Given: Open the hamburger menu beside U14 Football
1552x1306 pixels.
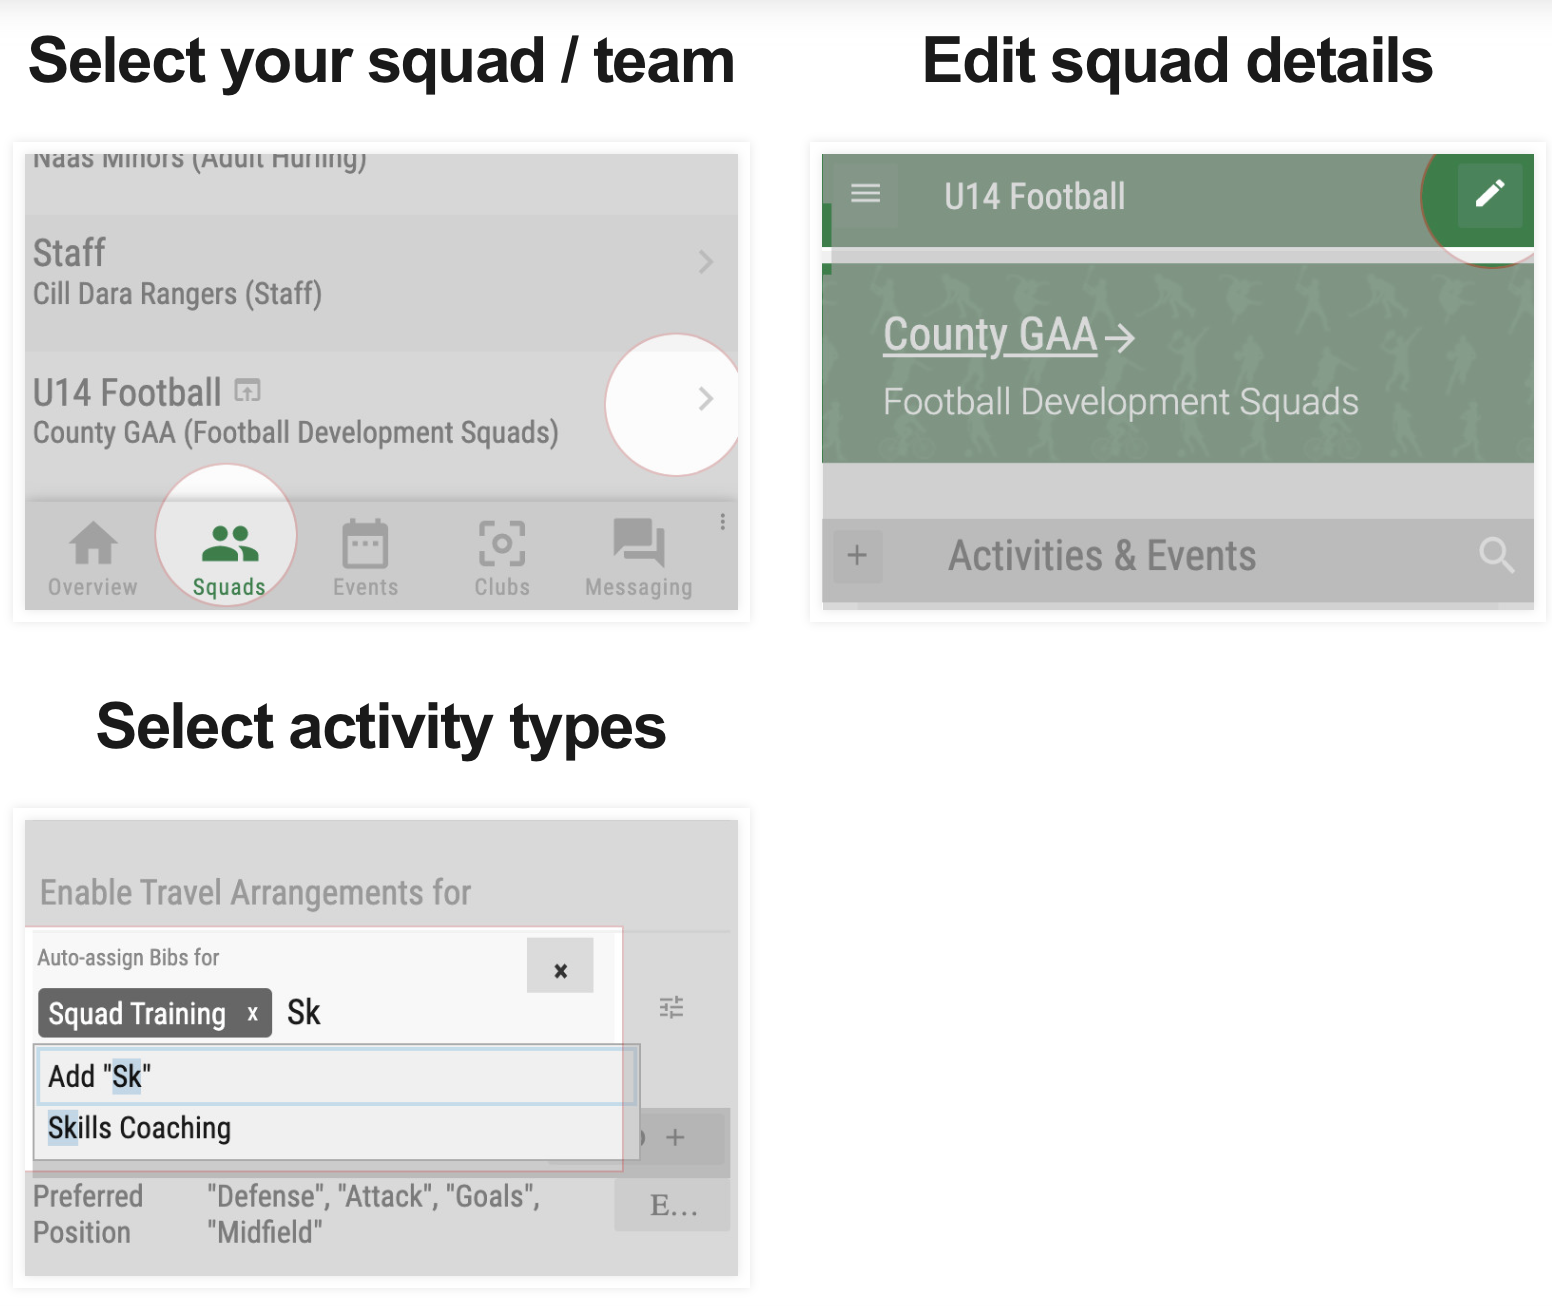Looking at the screenshot, I should coord(866,193).
